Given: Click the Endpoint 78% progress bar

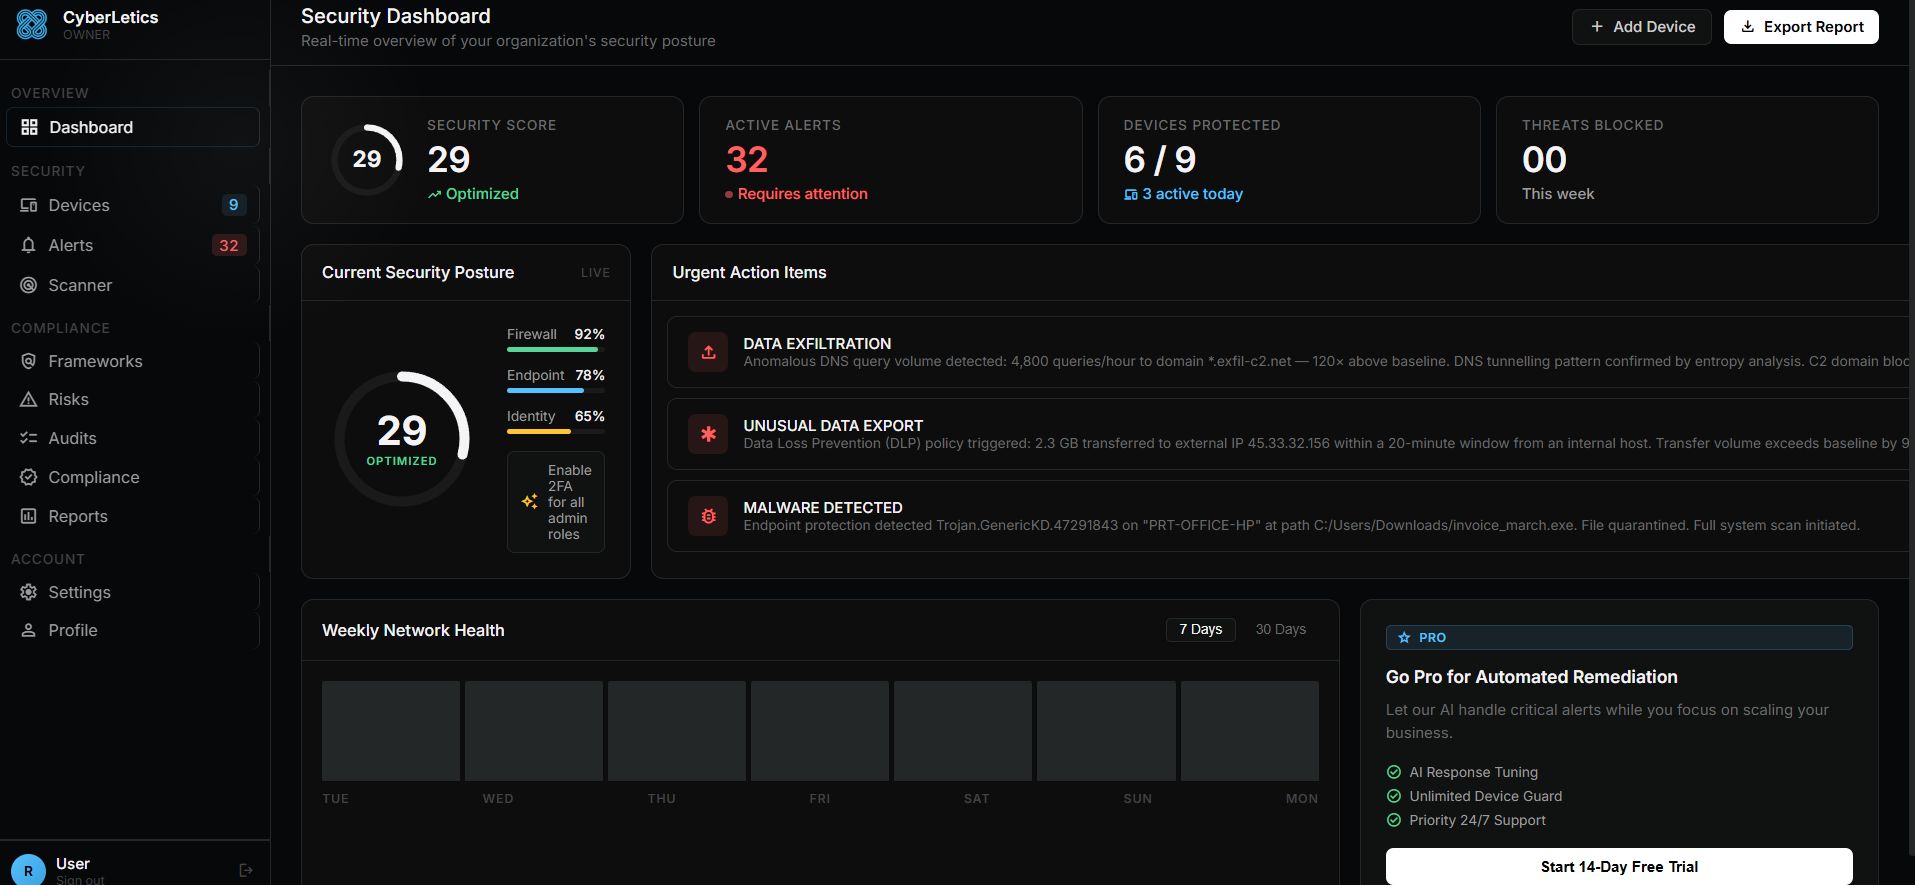Looking at the screenshot, I should coord(556,391).
